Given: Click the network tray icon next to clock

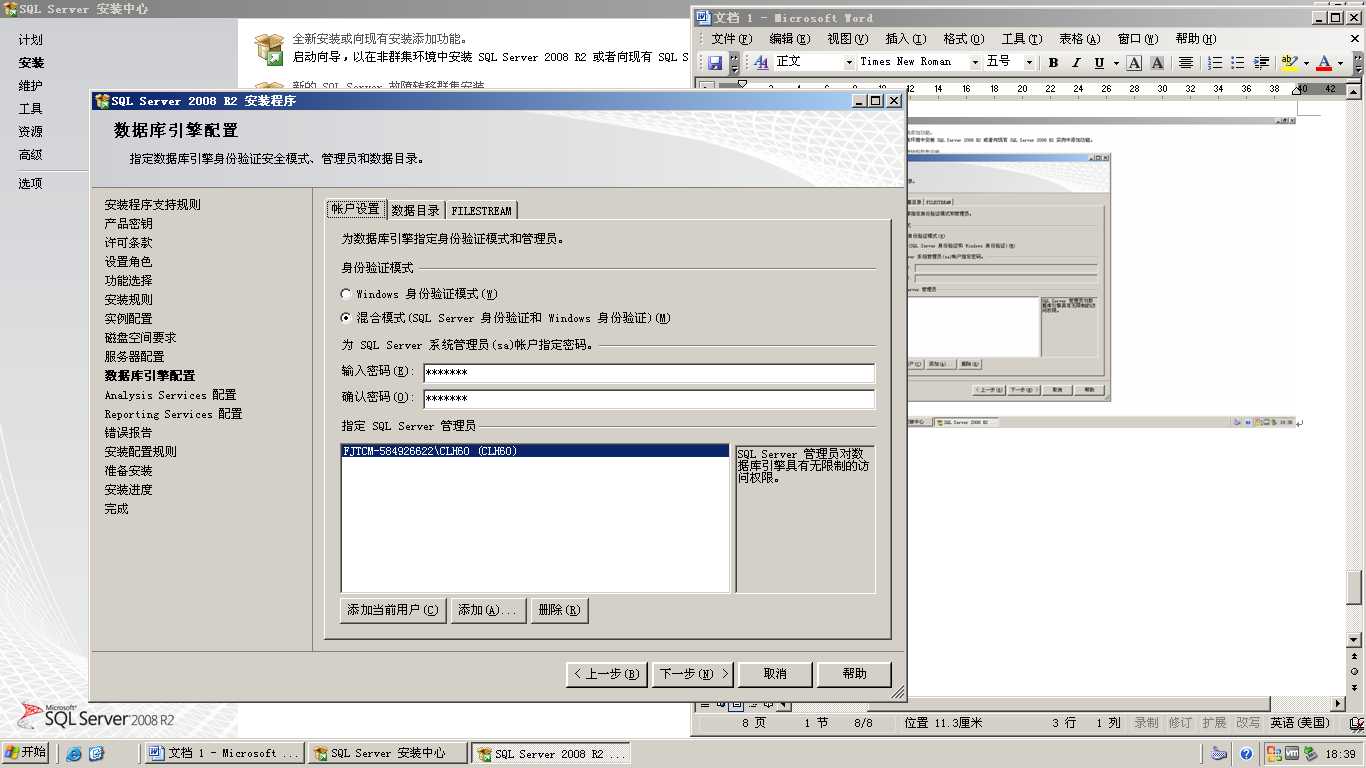Looking at the screenshot, I should 1309,754.
